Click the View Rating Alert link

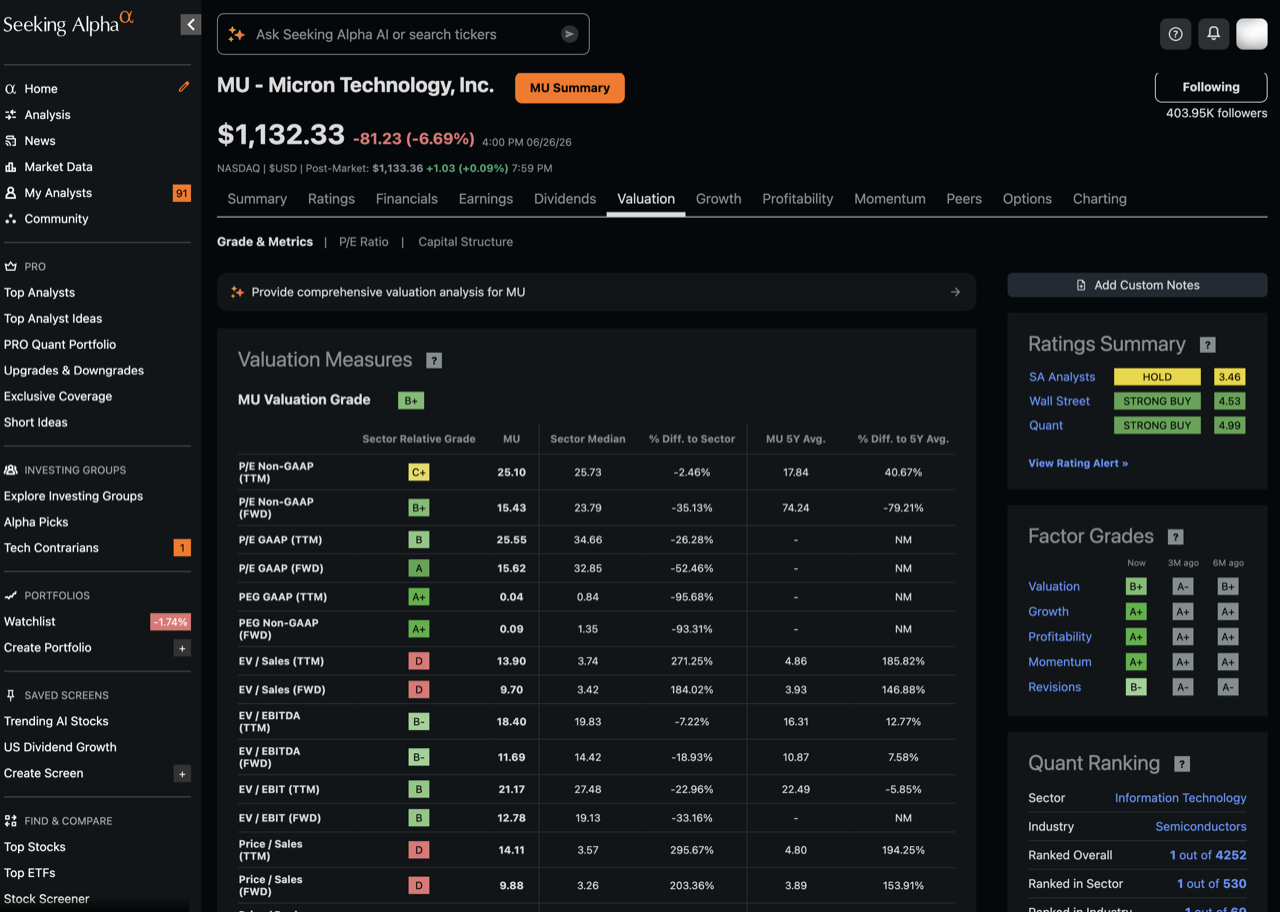tap(1078, 463)
